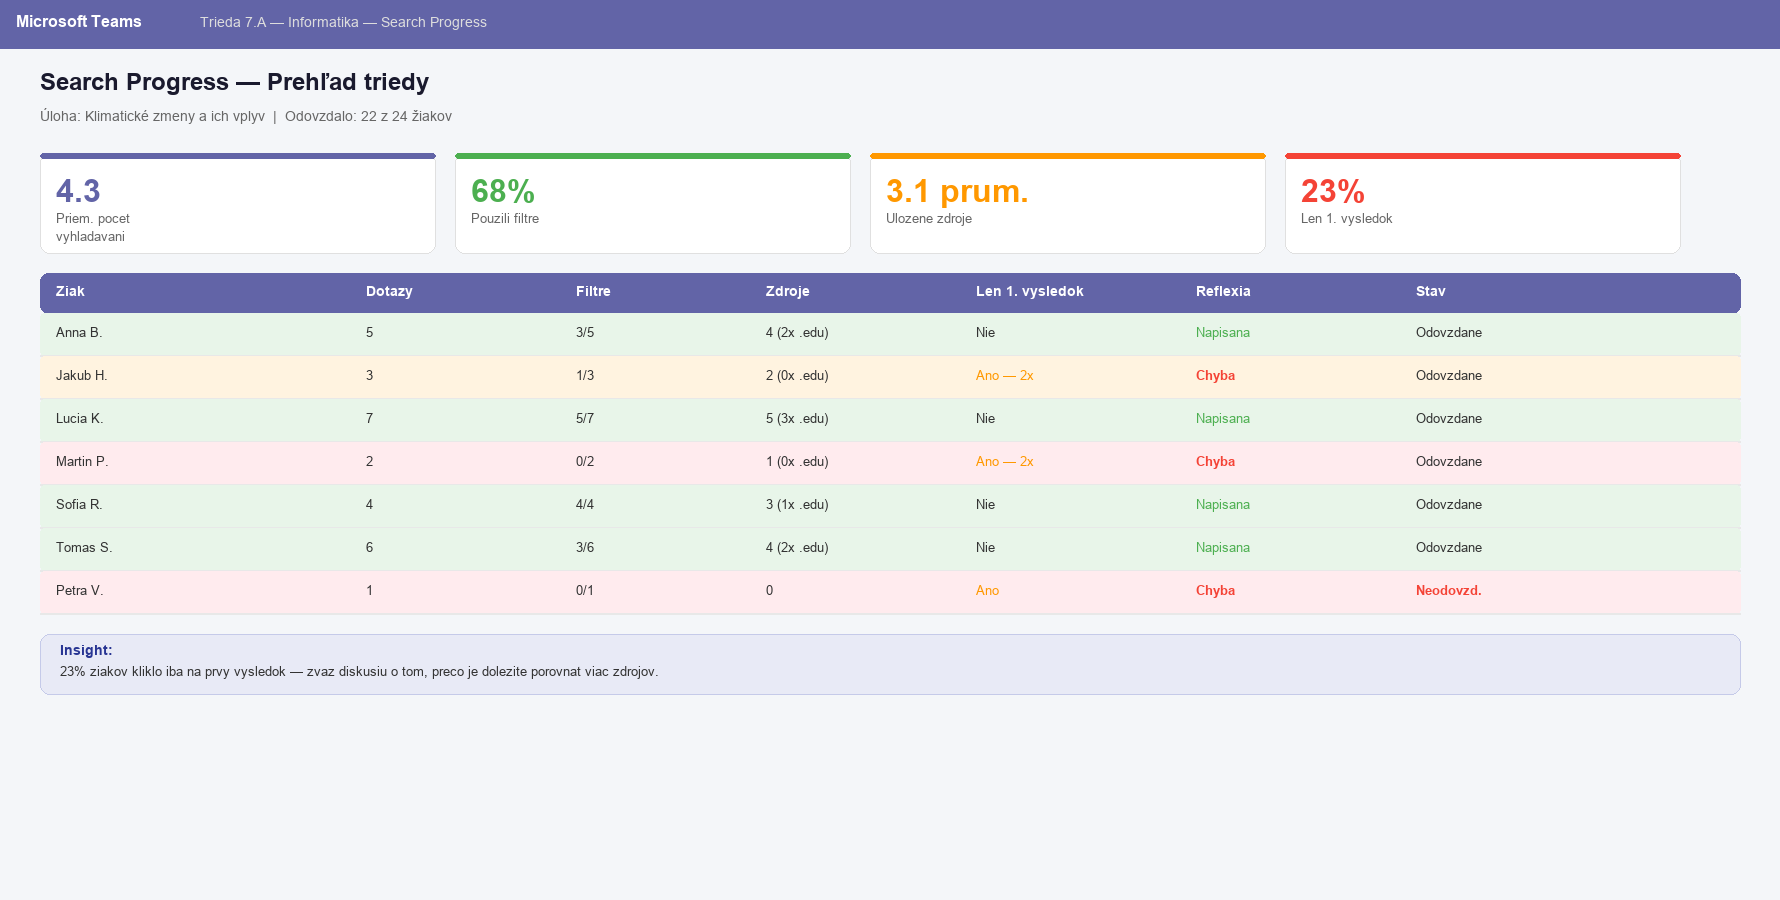
Task: Click the Zdroje column header
Action: tap(787, 292)
